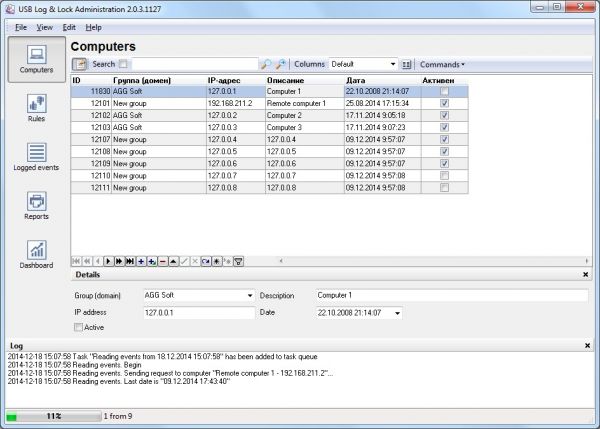Image resolution: width=600 pixels, height=429 pixels.
Task: Open the Rules section in sidebar
Action: click(x=36, y=108)
